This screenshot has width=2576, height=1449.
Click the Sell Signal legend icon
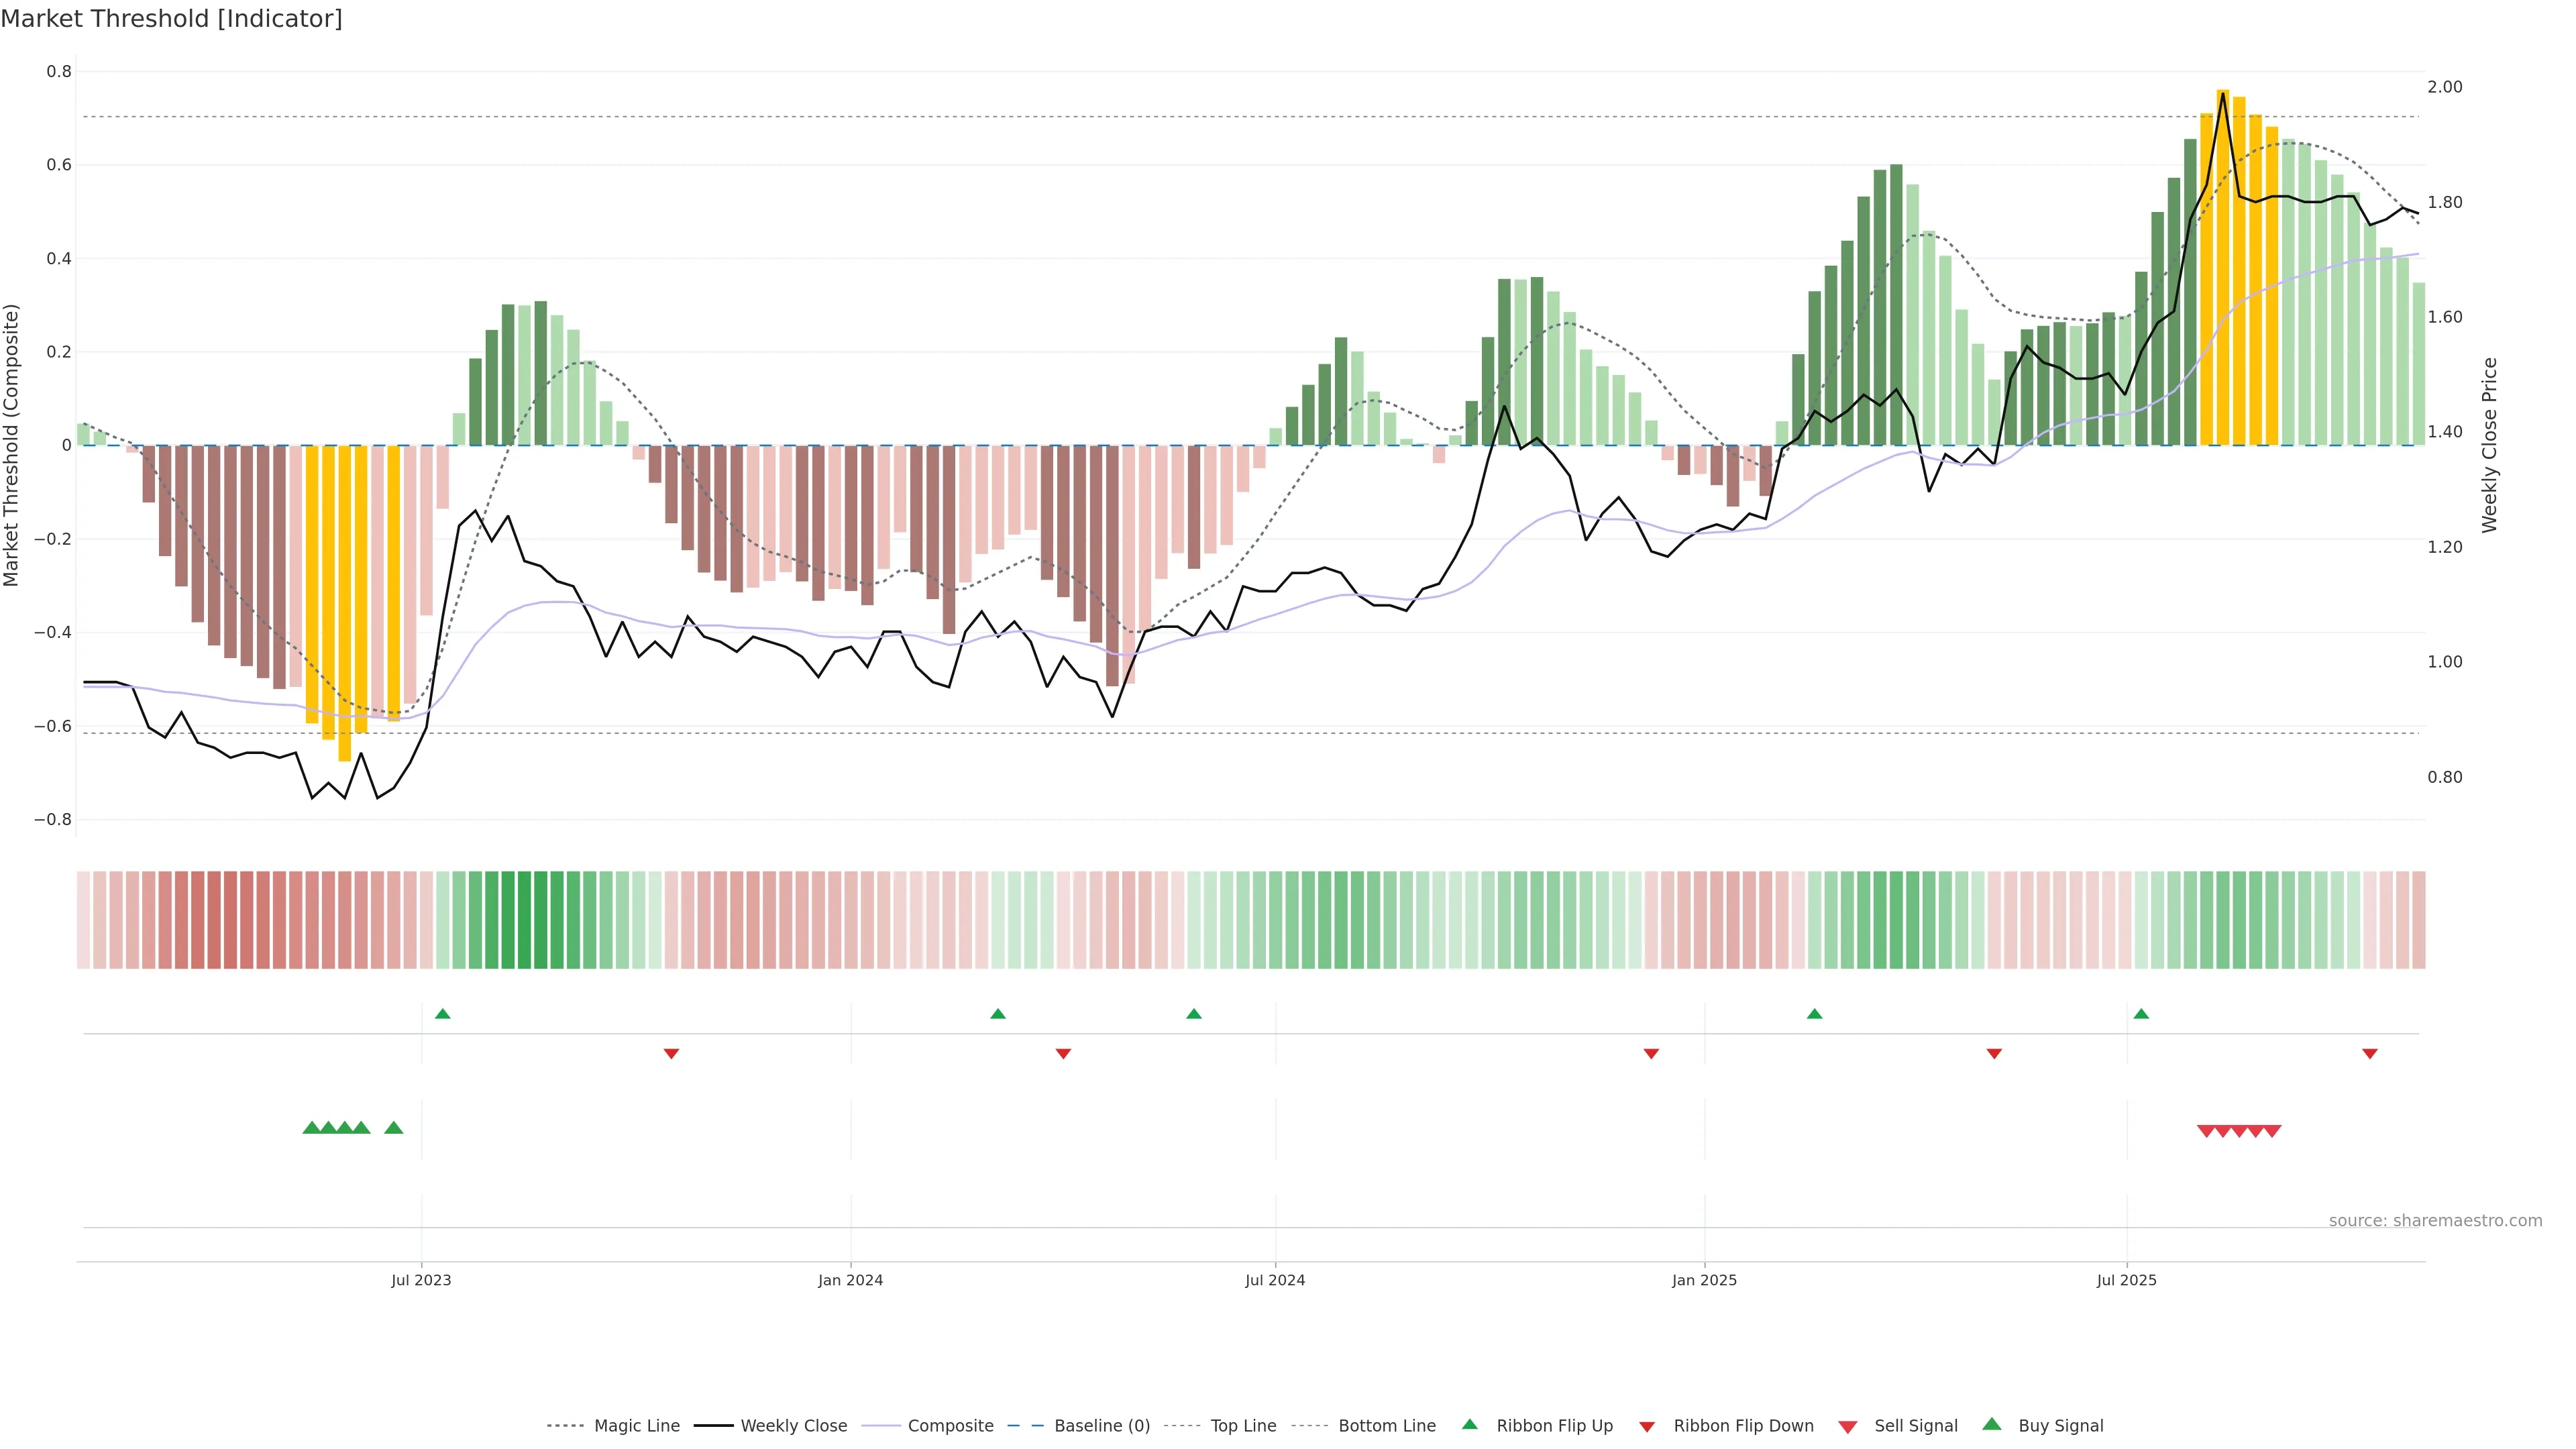(1847, 1427)
